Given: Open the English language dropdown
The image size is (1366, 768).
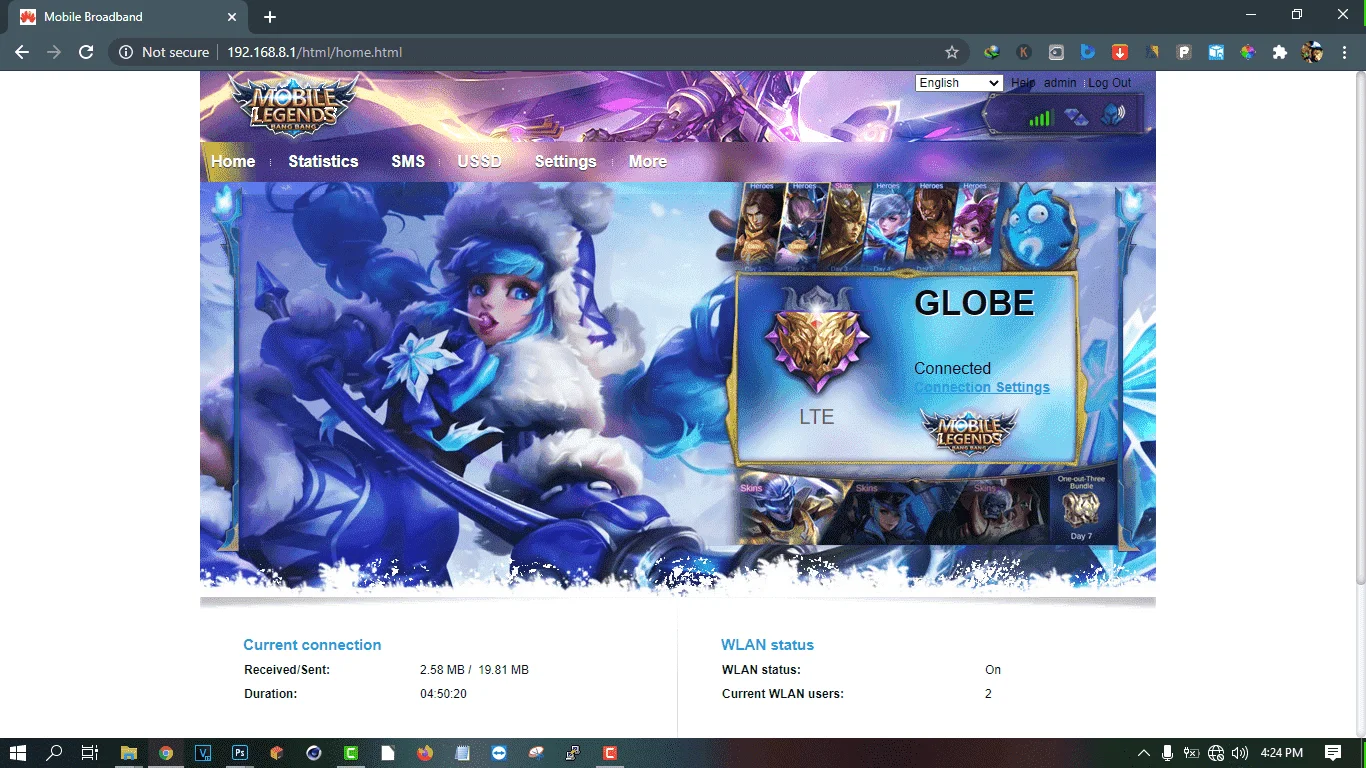Looking at the screenshot, I should pos(959,83).
